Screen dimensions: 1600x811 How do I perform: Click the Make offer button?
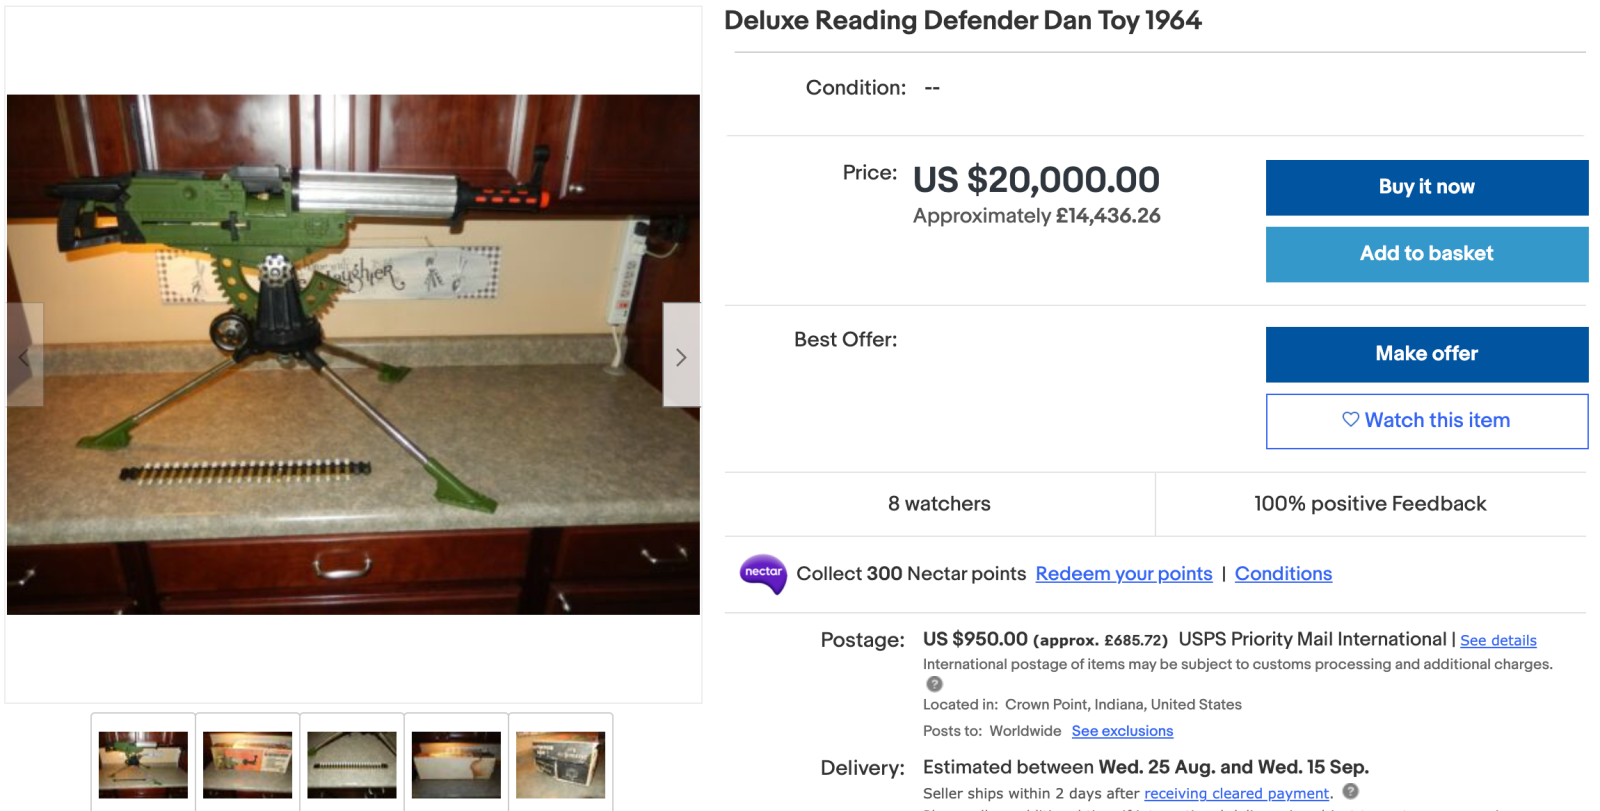tap(1426, 354)
